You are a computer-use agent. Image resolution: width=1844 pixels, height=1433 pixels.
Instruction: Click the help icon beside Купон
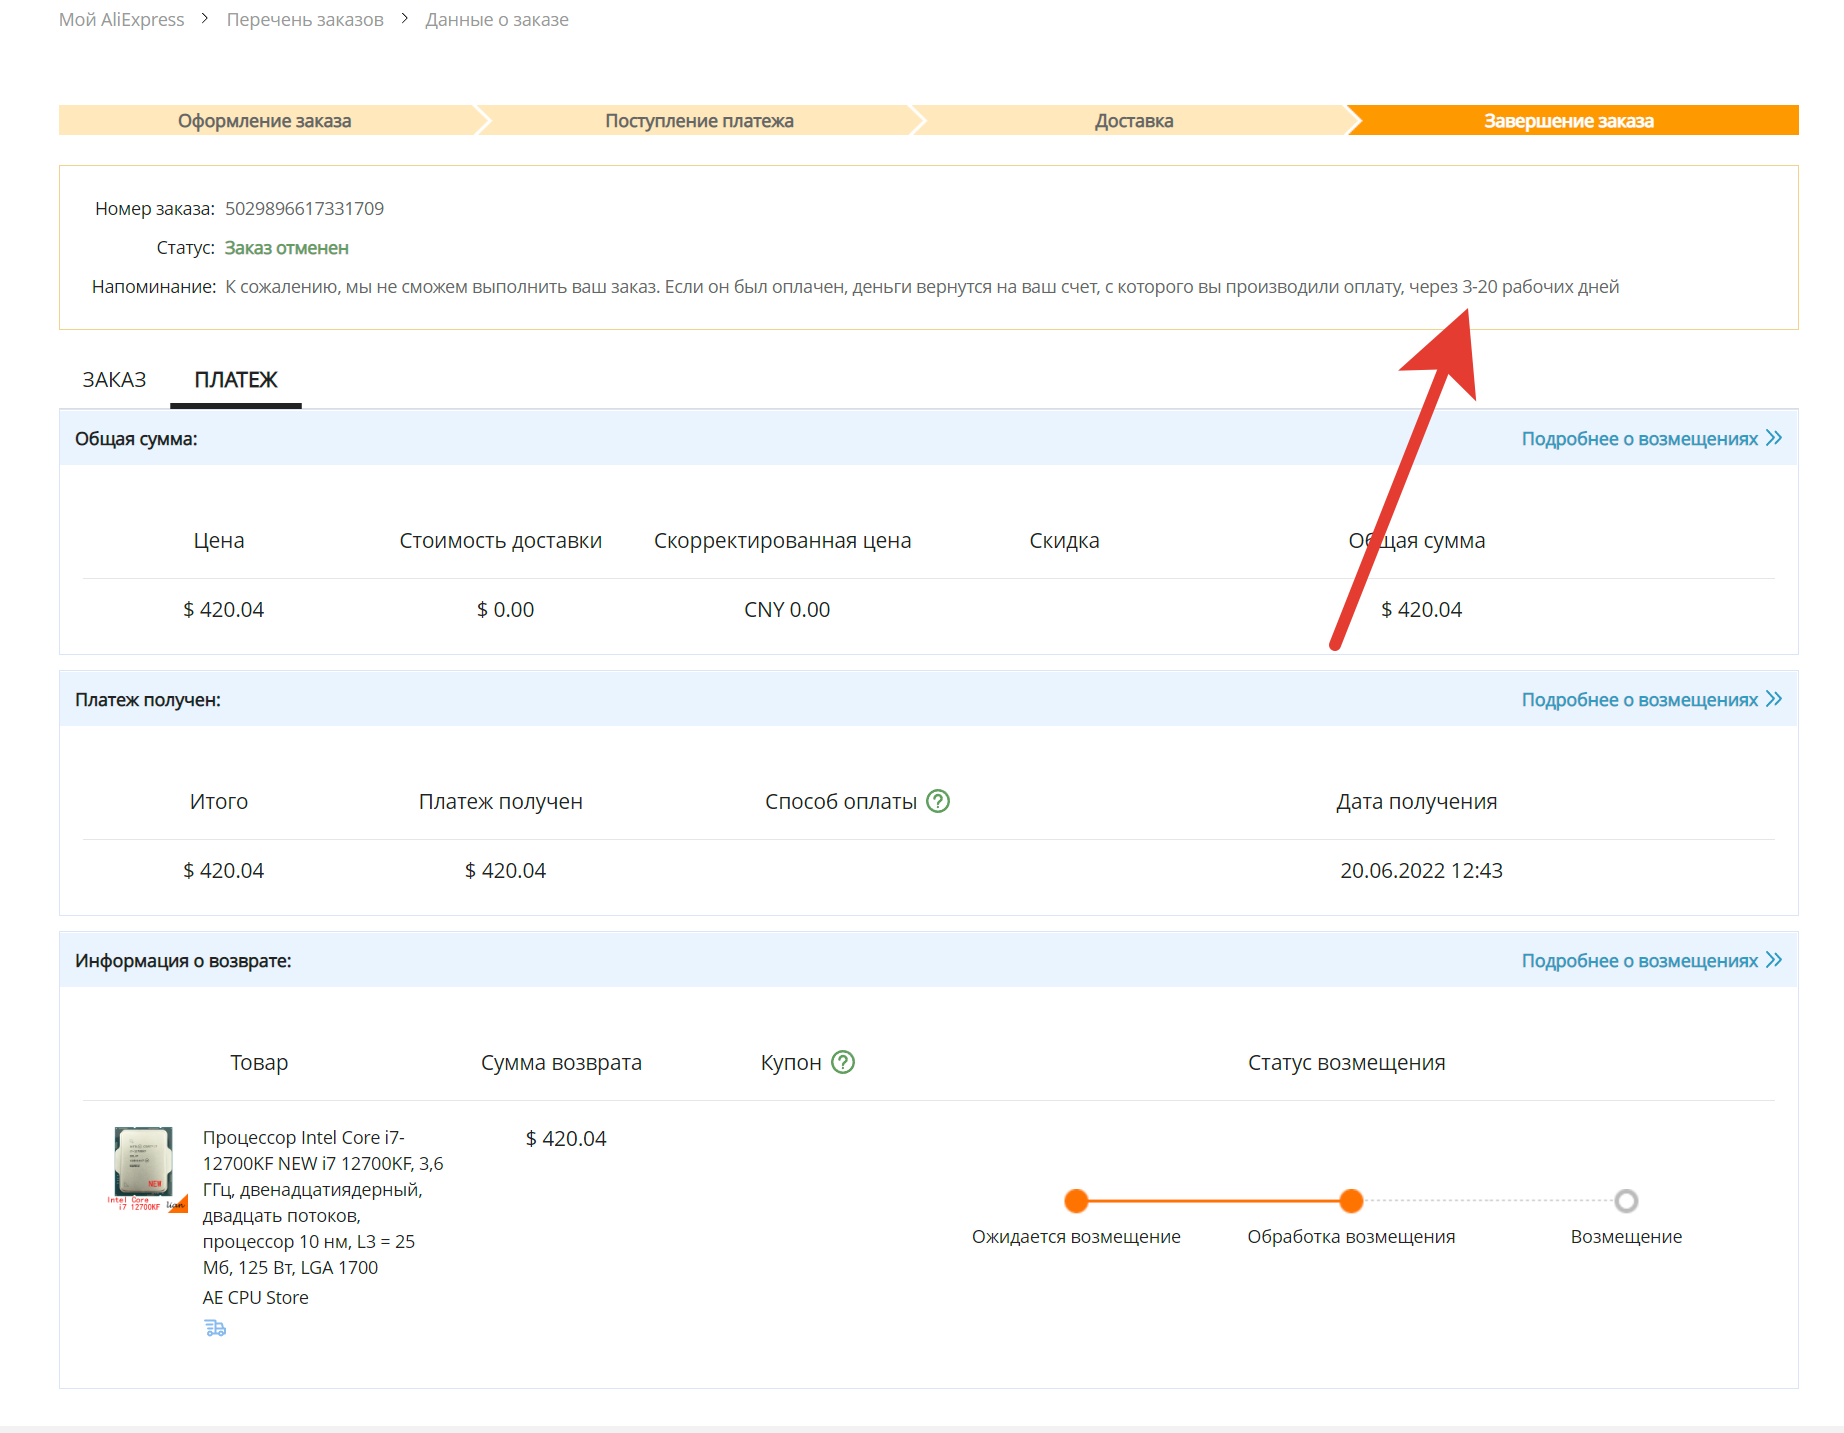843,1062
